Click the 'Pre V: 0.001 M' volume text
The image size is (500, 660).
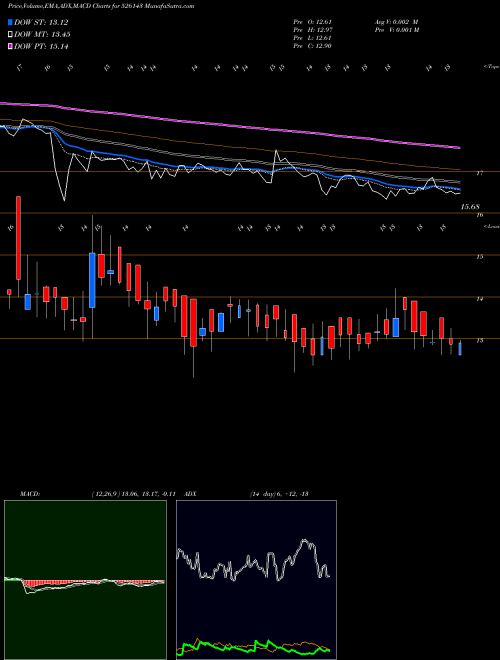396,30
